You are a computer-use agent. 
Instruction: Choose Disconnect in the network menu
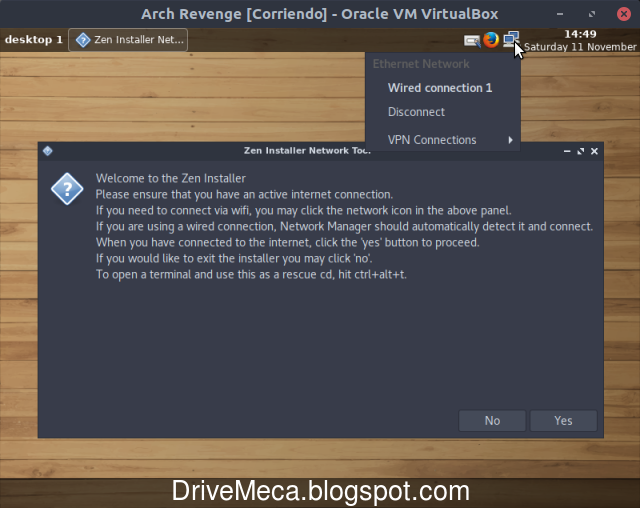coord(416,112)
